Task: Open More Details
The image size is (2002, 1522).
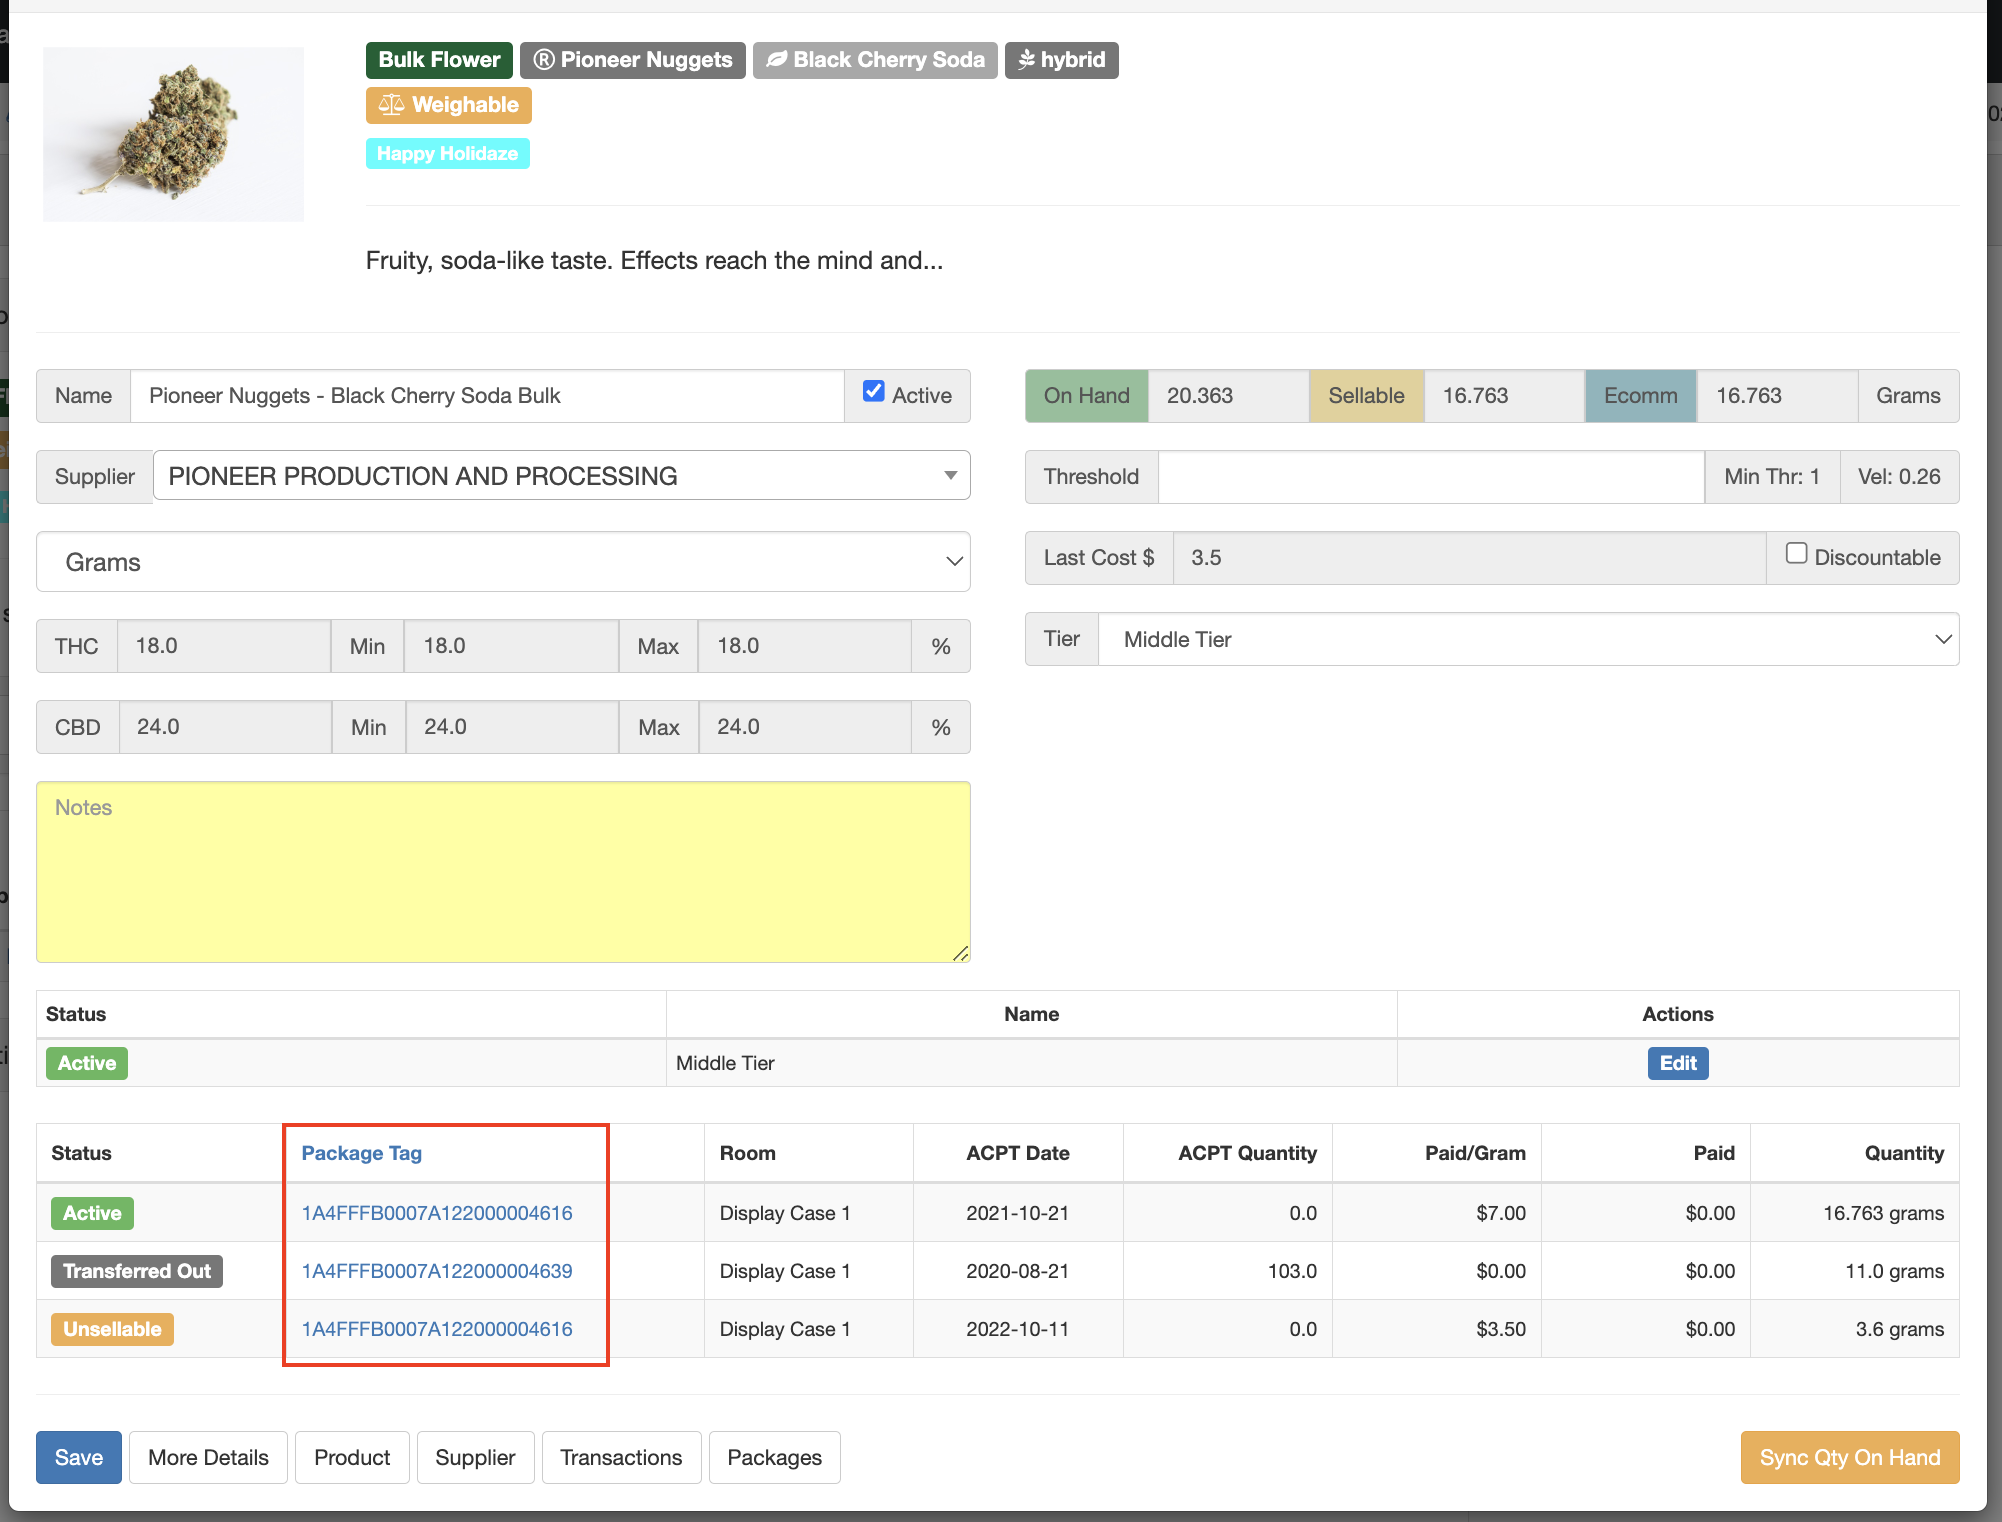Action: pos(208,1458)
